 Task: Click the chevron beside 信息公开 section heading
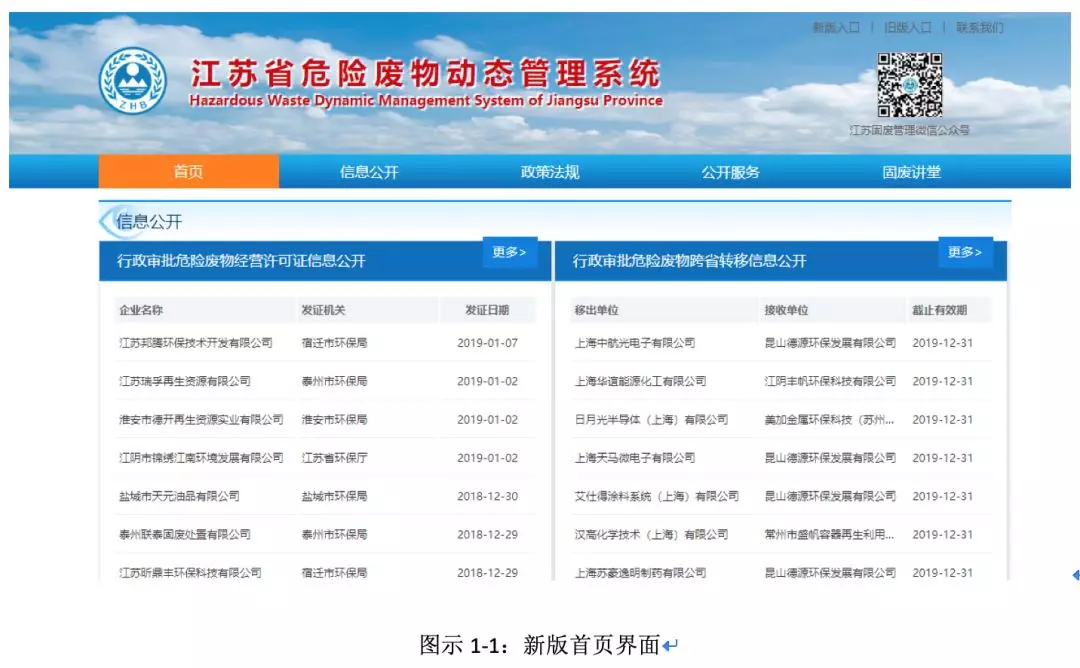pyautogui.click(x=105, y=221)
